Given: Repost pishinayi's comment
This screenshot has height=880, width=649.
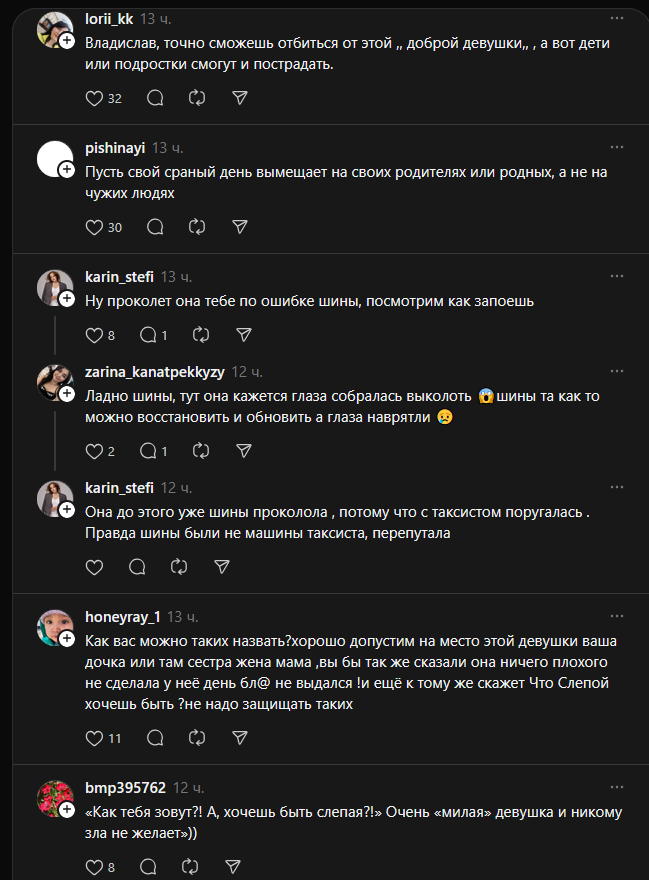Looking at the screenshot, I should coord(197,227).
